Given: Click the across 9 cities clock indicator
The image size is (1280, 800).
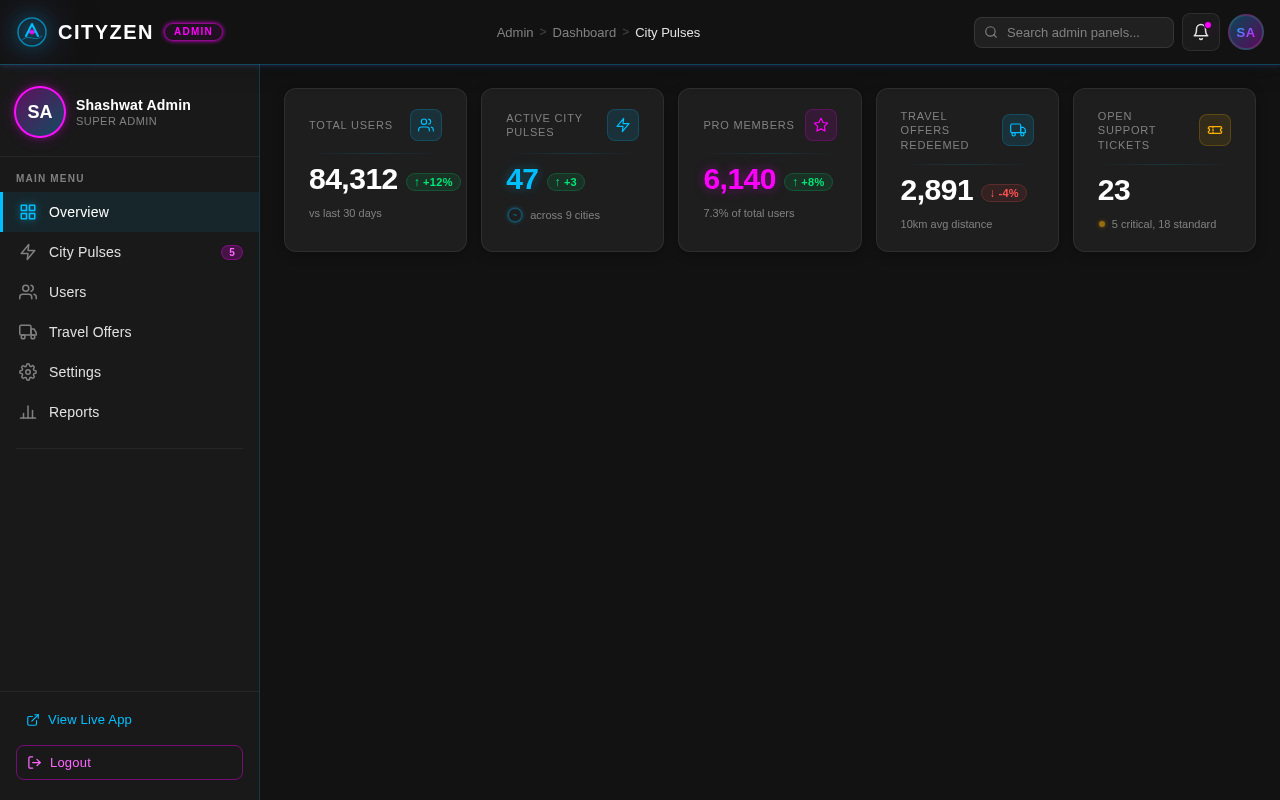Looking at the screenshot, I should coord(515,215).
